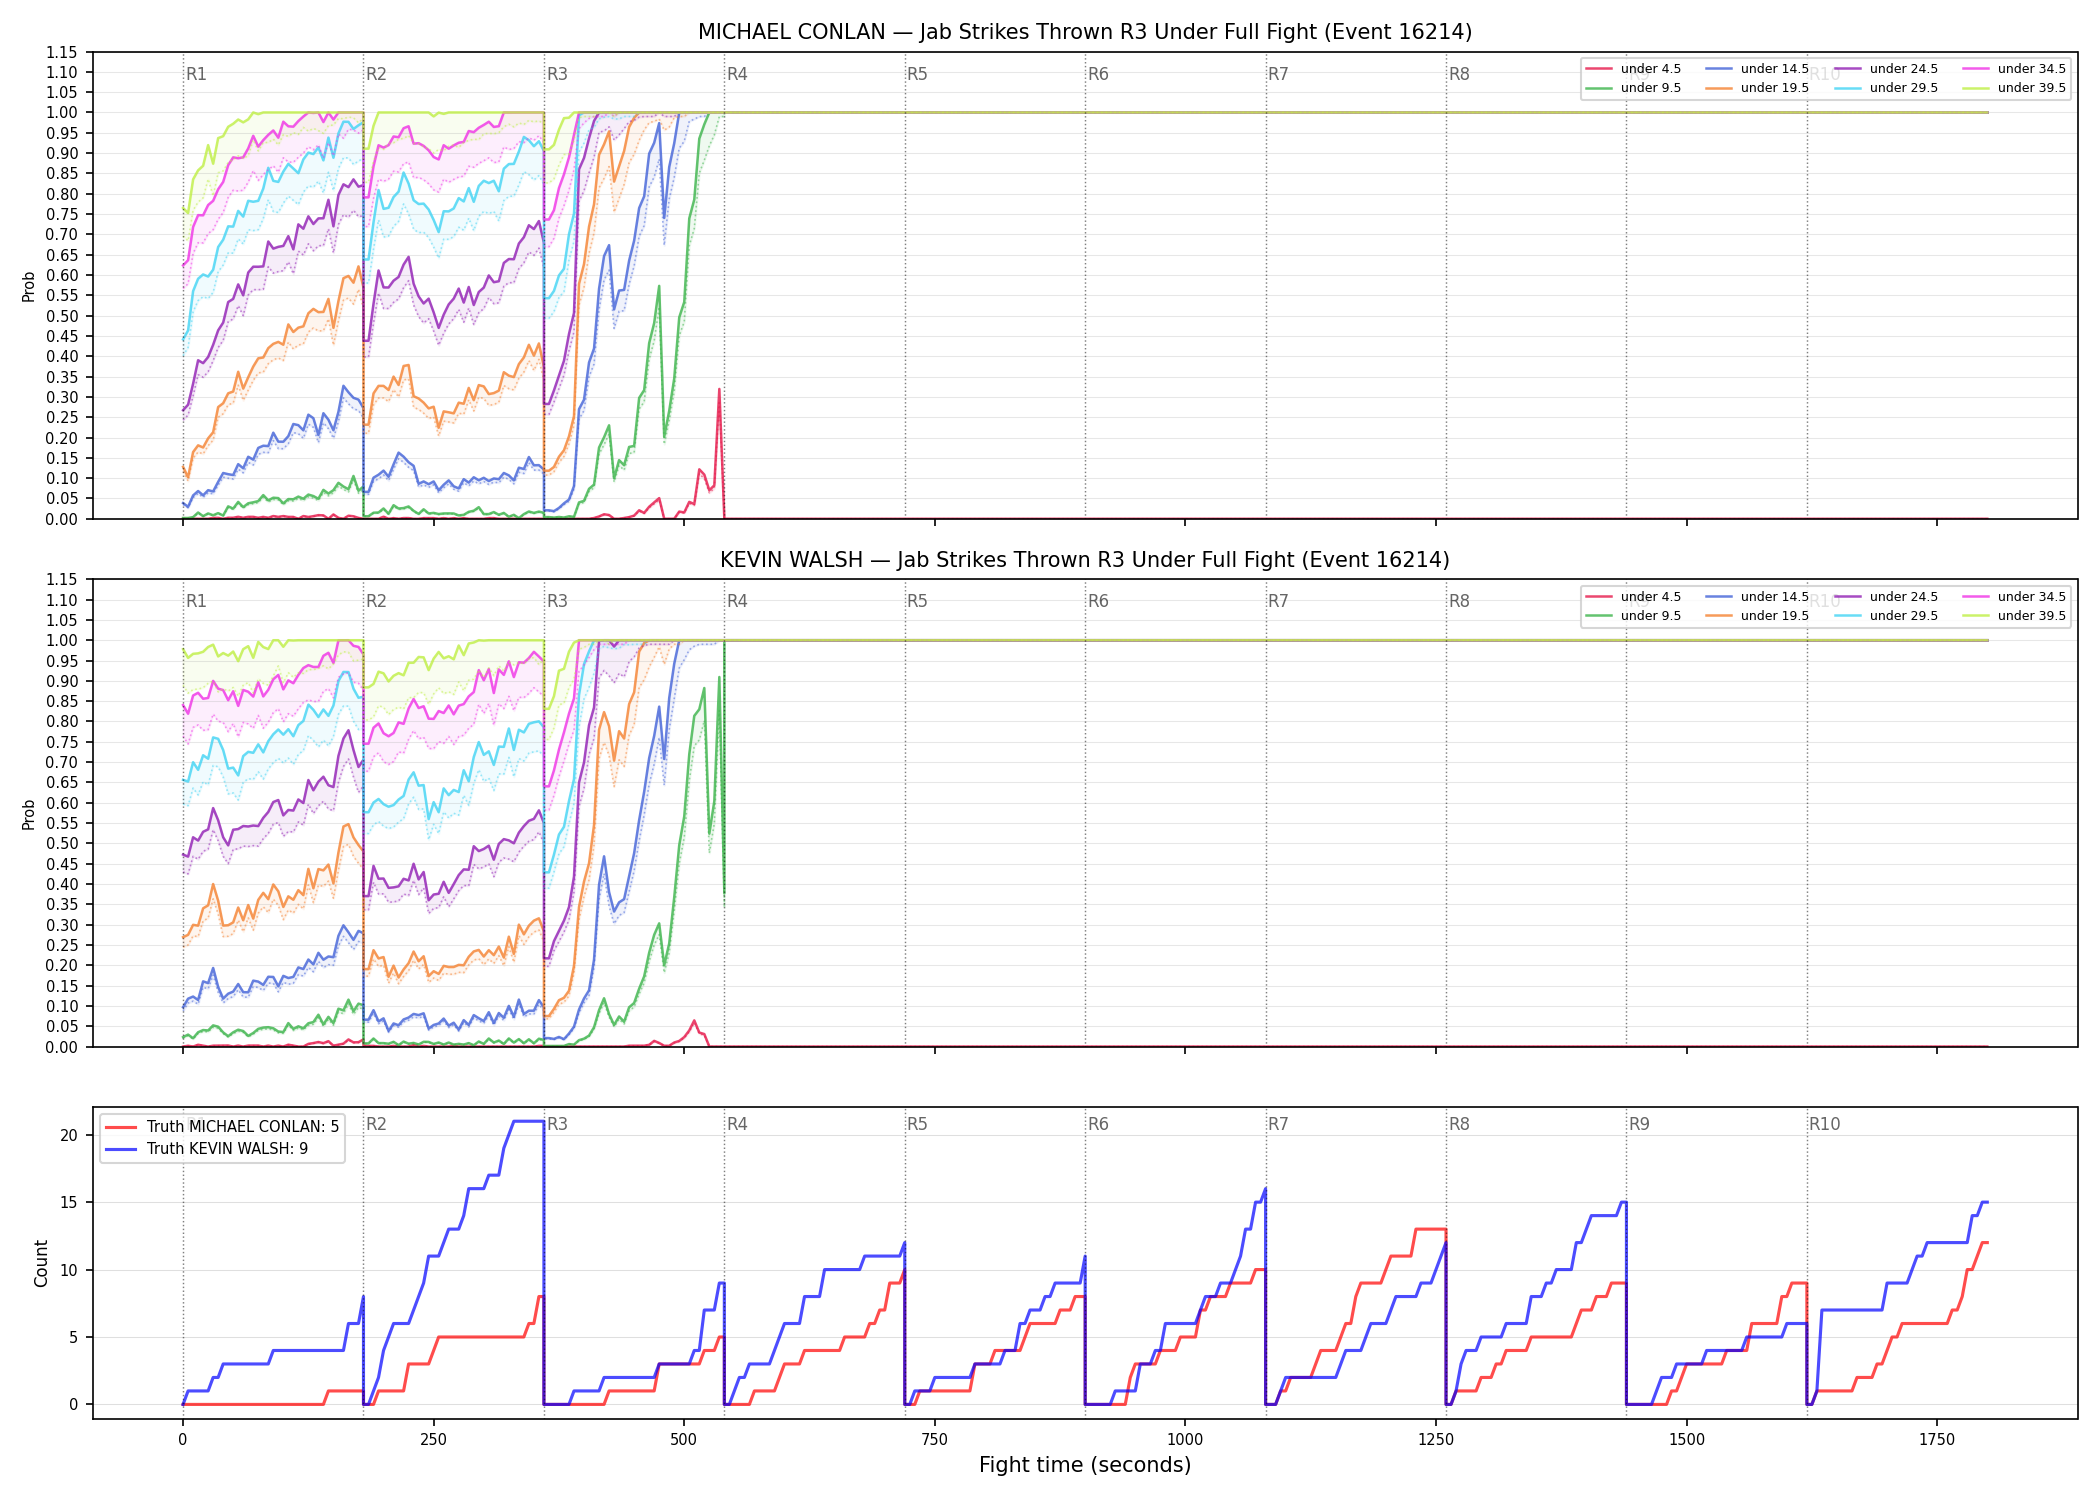Click the R3 round label in Walsh chart
Viewport: 2100px width, 1500px height.
pyautogui.click(x=557, y=601)
